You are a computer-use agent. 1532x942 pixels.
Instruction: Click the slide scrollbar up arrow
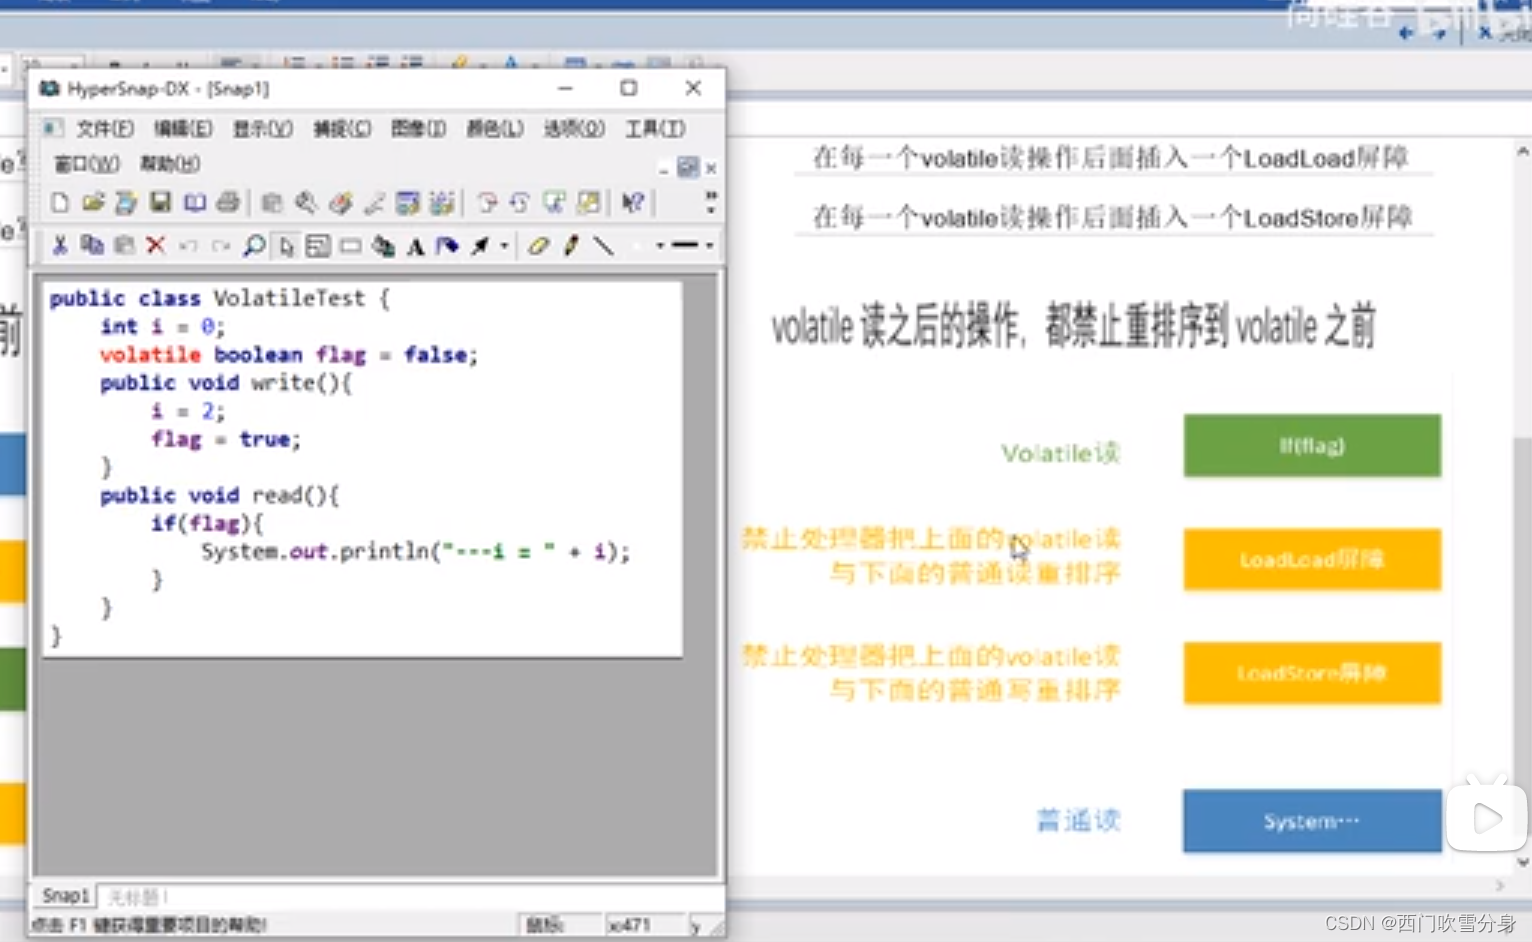coord(1522,152)
